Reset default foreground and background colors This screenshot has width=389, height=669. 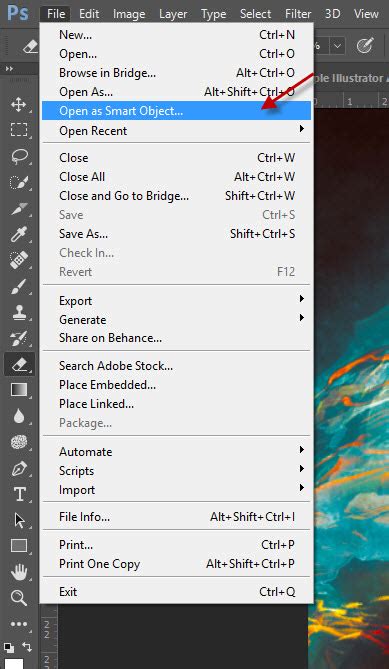point(9,646)
